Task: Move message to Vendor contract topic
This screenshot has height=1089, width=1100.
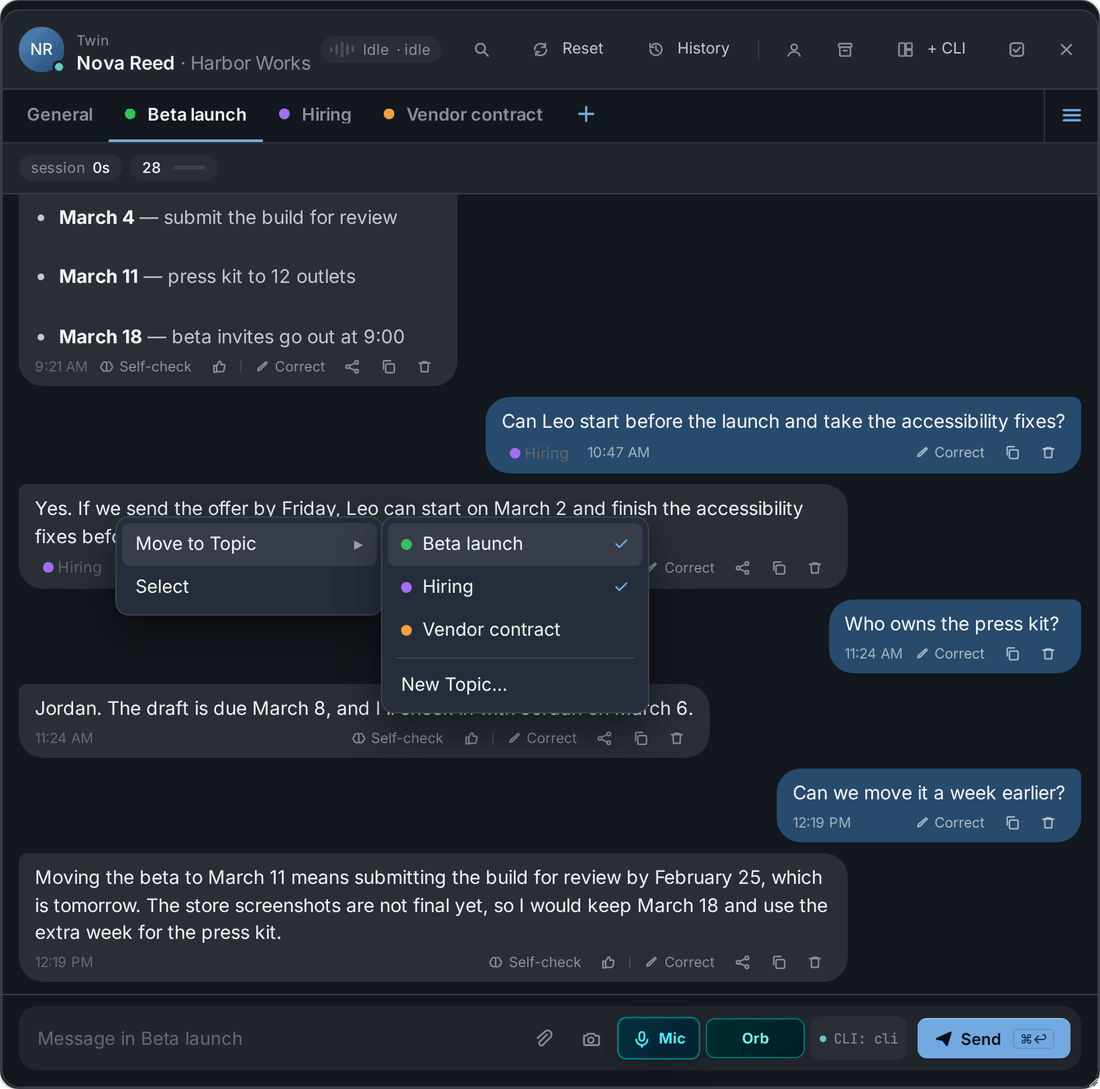Action: pyautogui.click(x=515, y=629)
